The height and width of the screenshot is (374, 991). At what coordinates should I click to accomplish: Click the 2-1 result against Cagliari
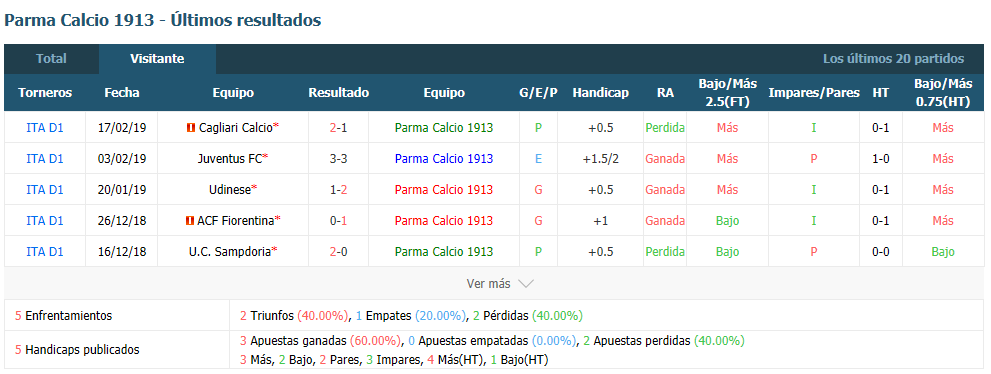coord(338,128)
